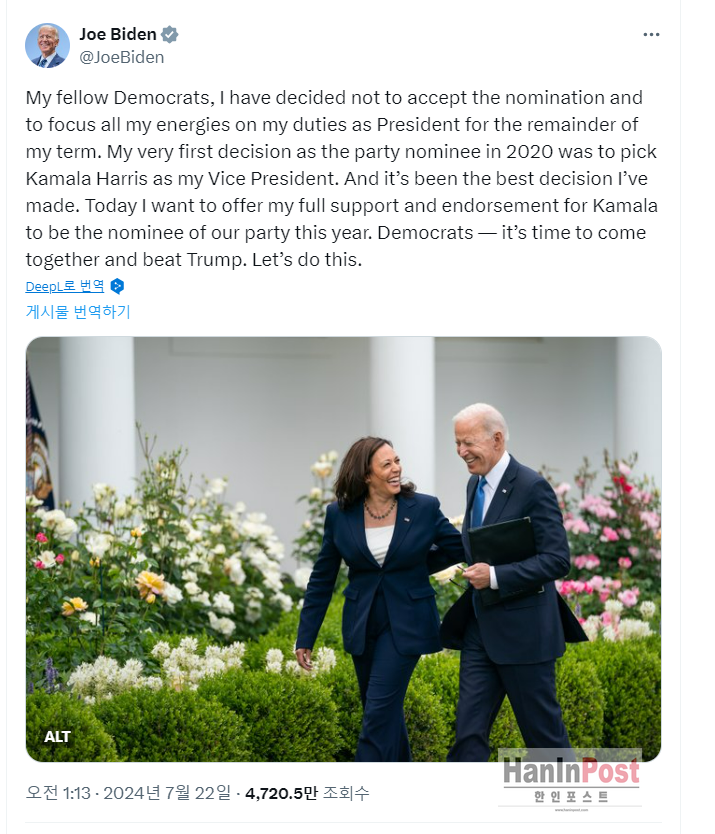Image resolution: width=715 pixels, height=834 pixels.
Task: Click the "조회수" views label
Action: point(345,793)
